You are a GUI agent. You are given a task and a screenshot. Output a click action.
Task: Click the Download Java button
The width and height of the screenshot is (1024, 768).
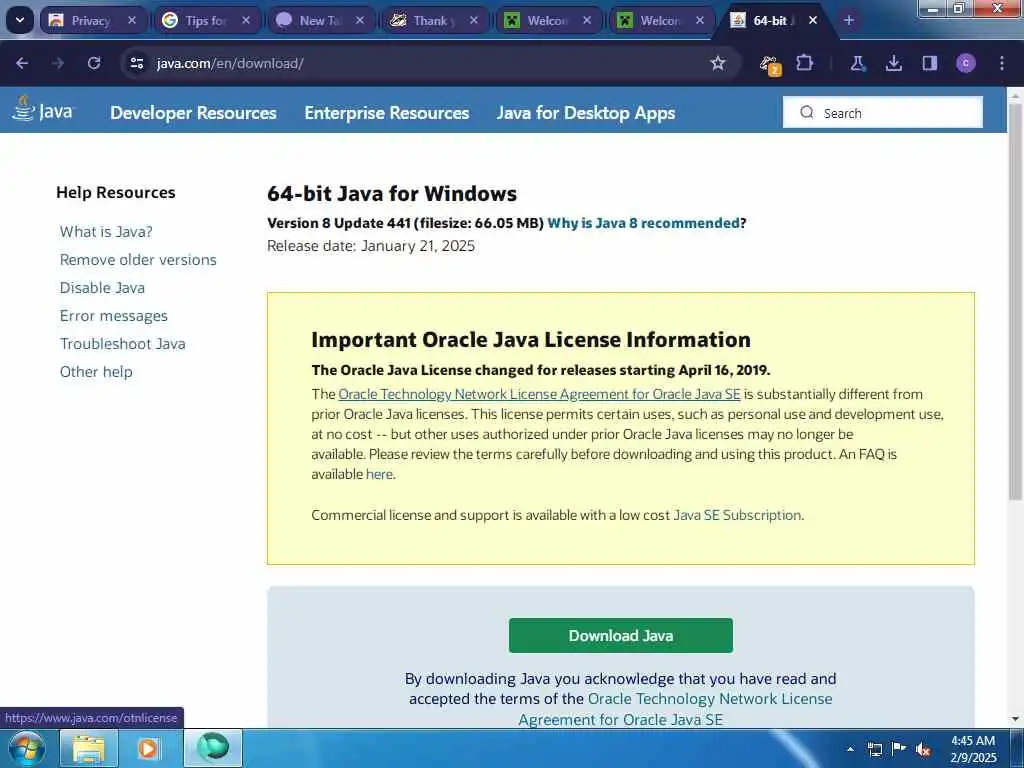coord(620,635)
